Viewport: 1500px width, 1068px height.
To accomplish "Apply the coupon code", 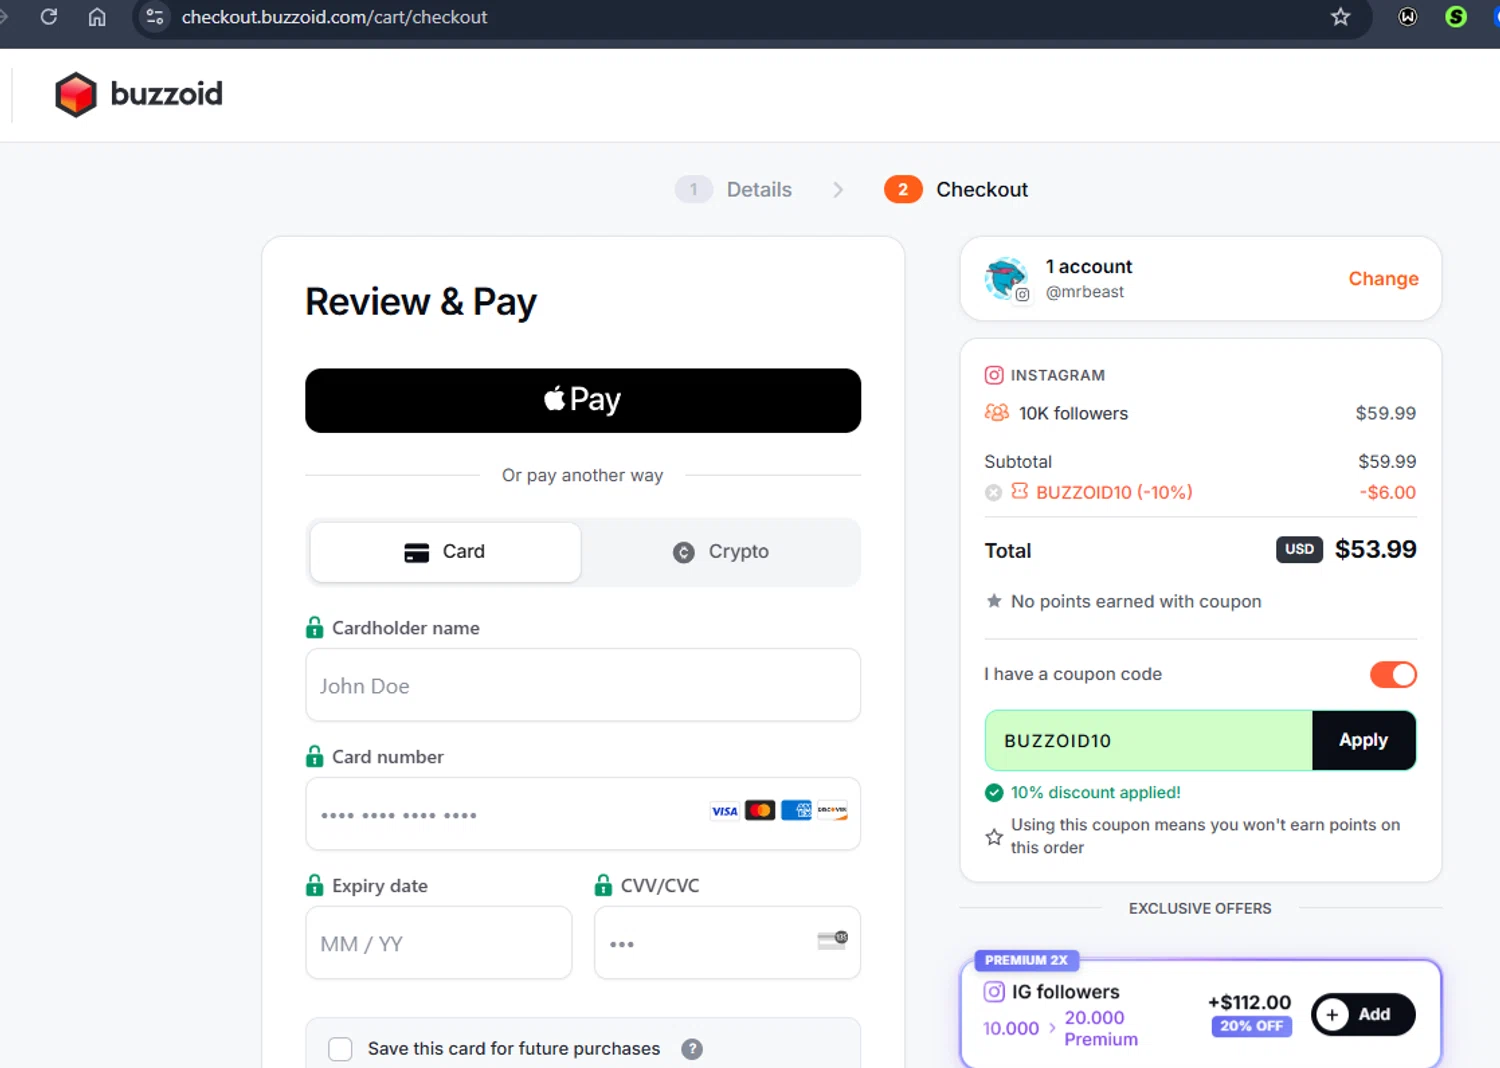I will click(1364, 740).
